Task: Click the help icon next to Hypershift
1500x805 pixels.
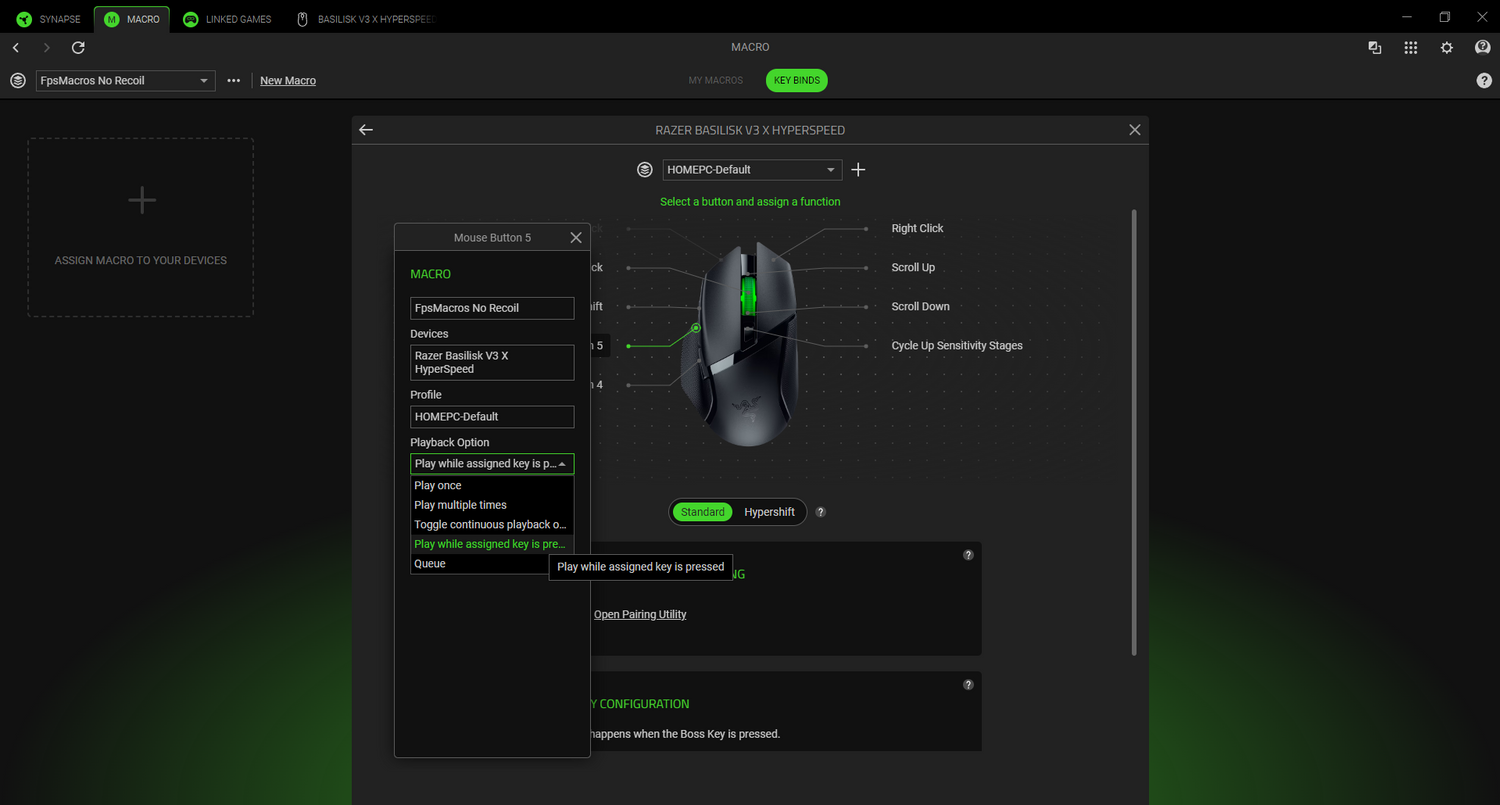Action: [820, 512]
